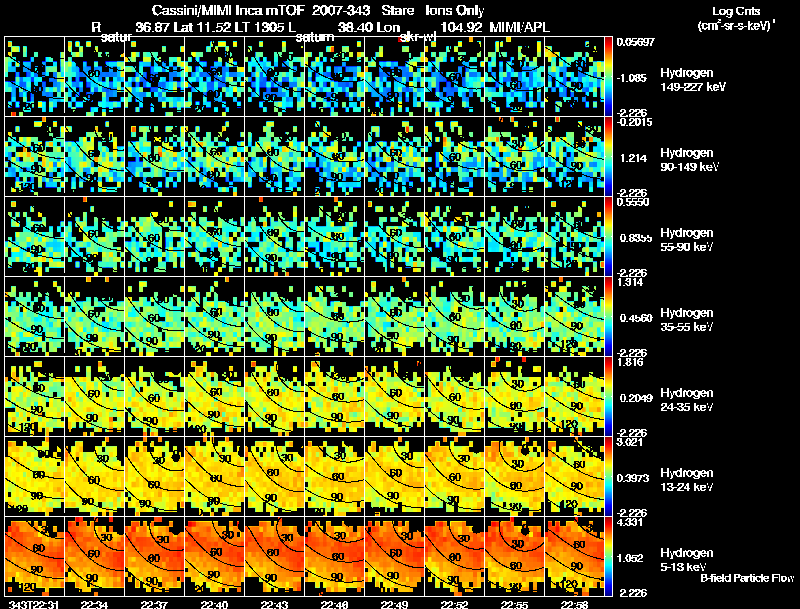The width and height of the screenshot is (800, 609).
Task: Click the radial distance value 36.87
Action: point(153,27)
